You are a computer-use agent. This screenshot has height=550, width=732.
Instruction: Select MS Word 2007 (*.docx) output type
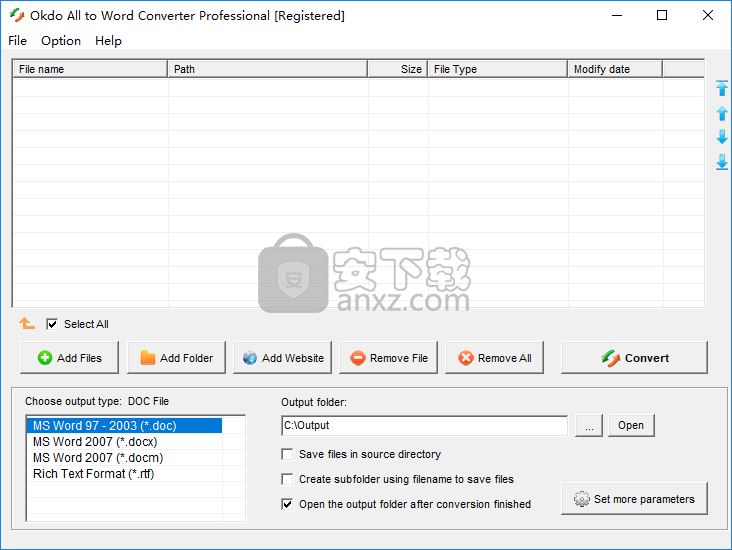tap(124, 442)
